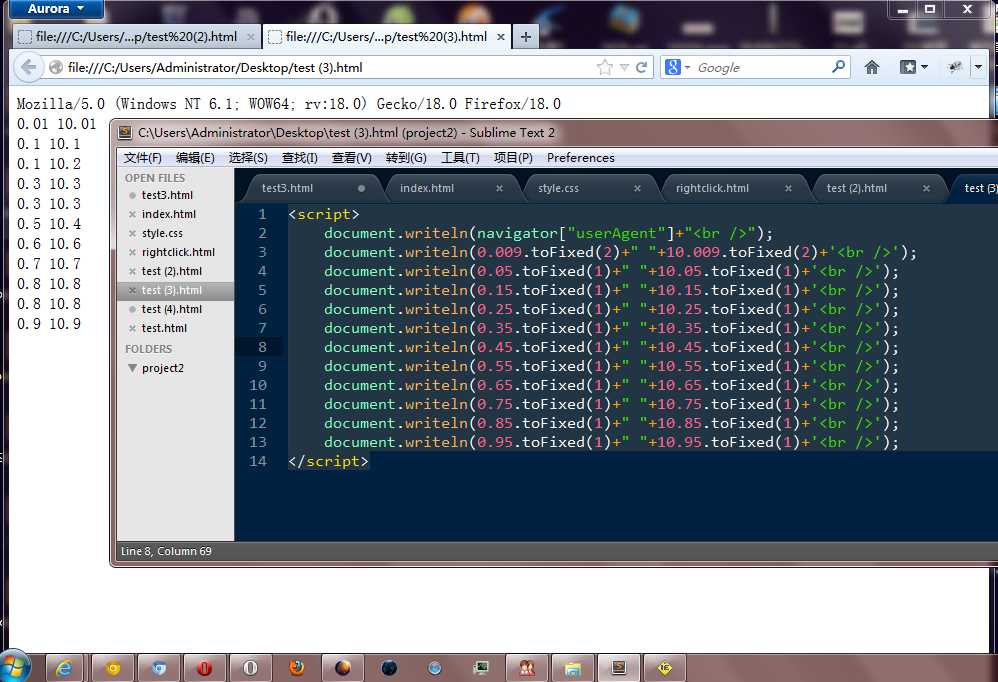Close index.html from the open files list

click(132, 214)
